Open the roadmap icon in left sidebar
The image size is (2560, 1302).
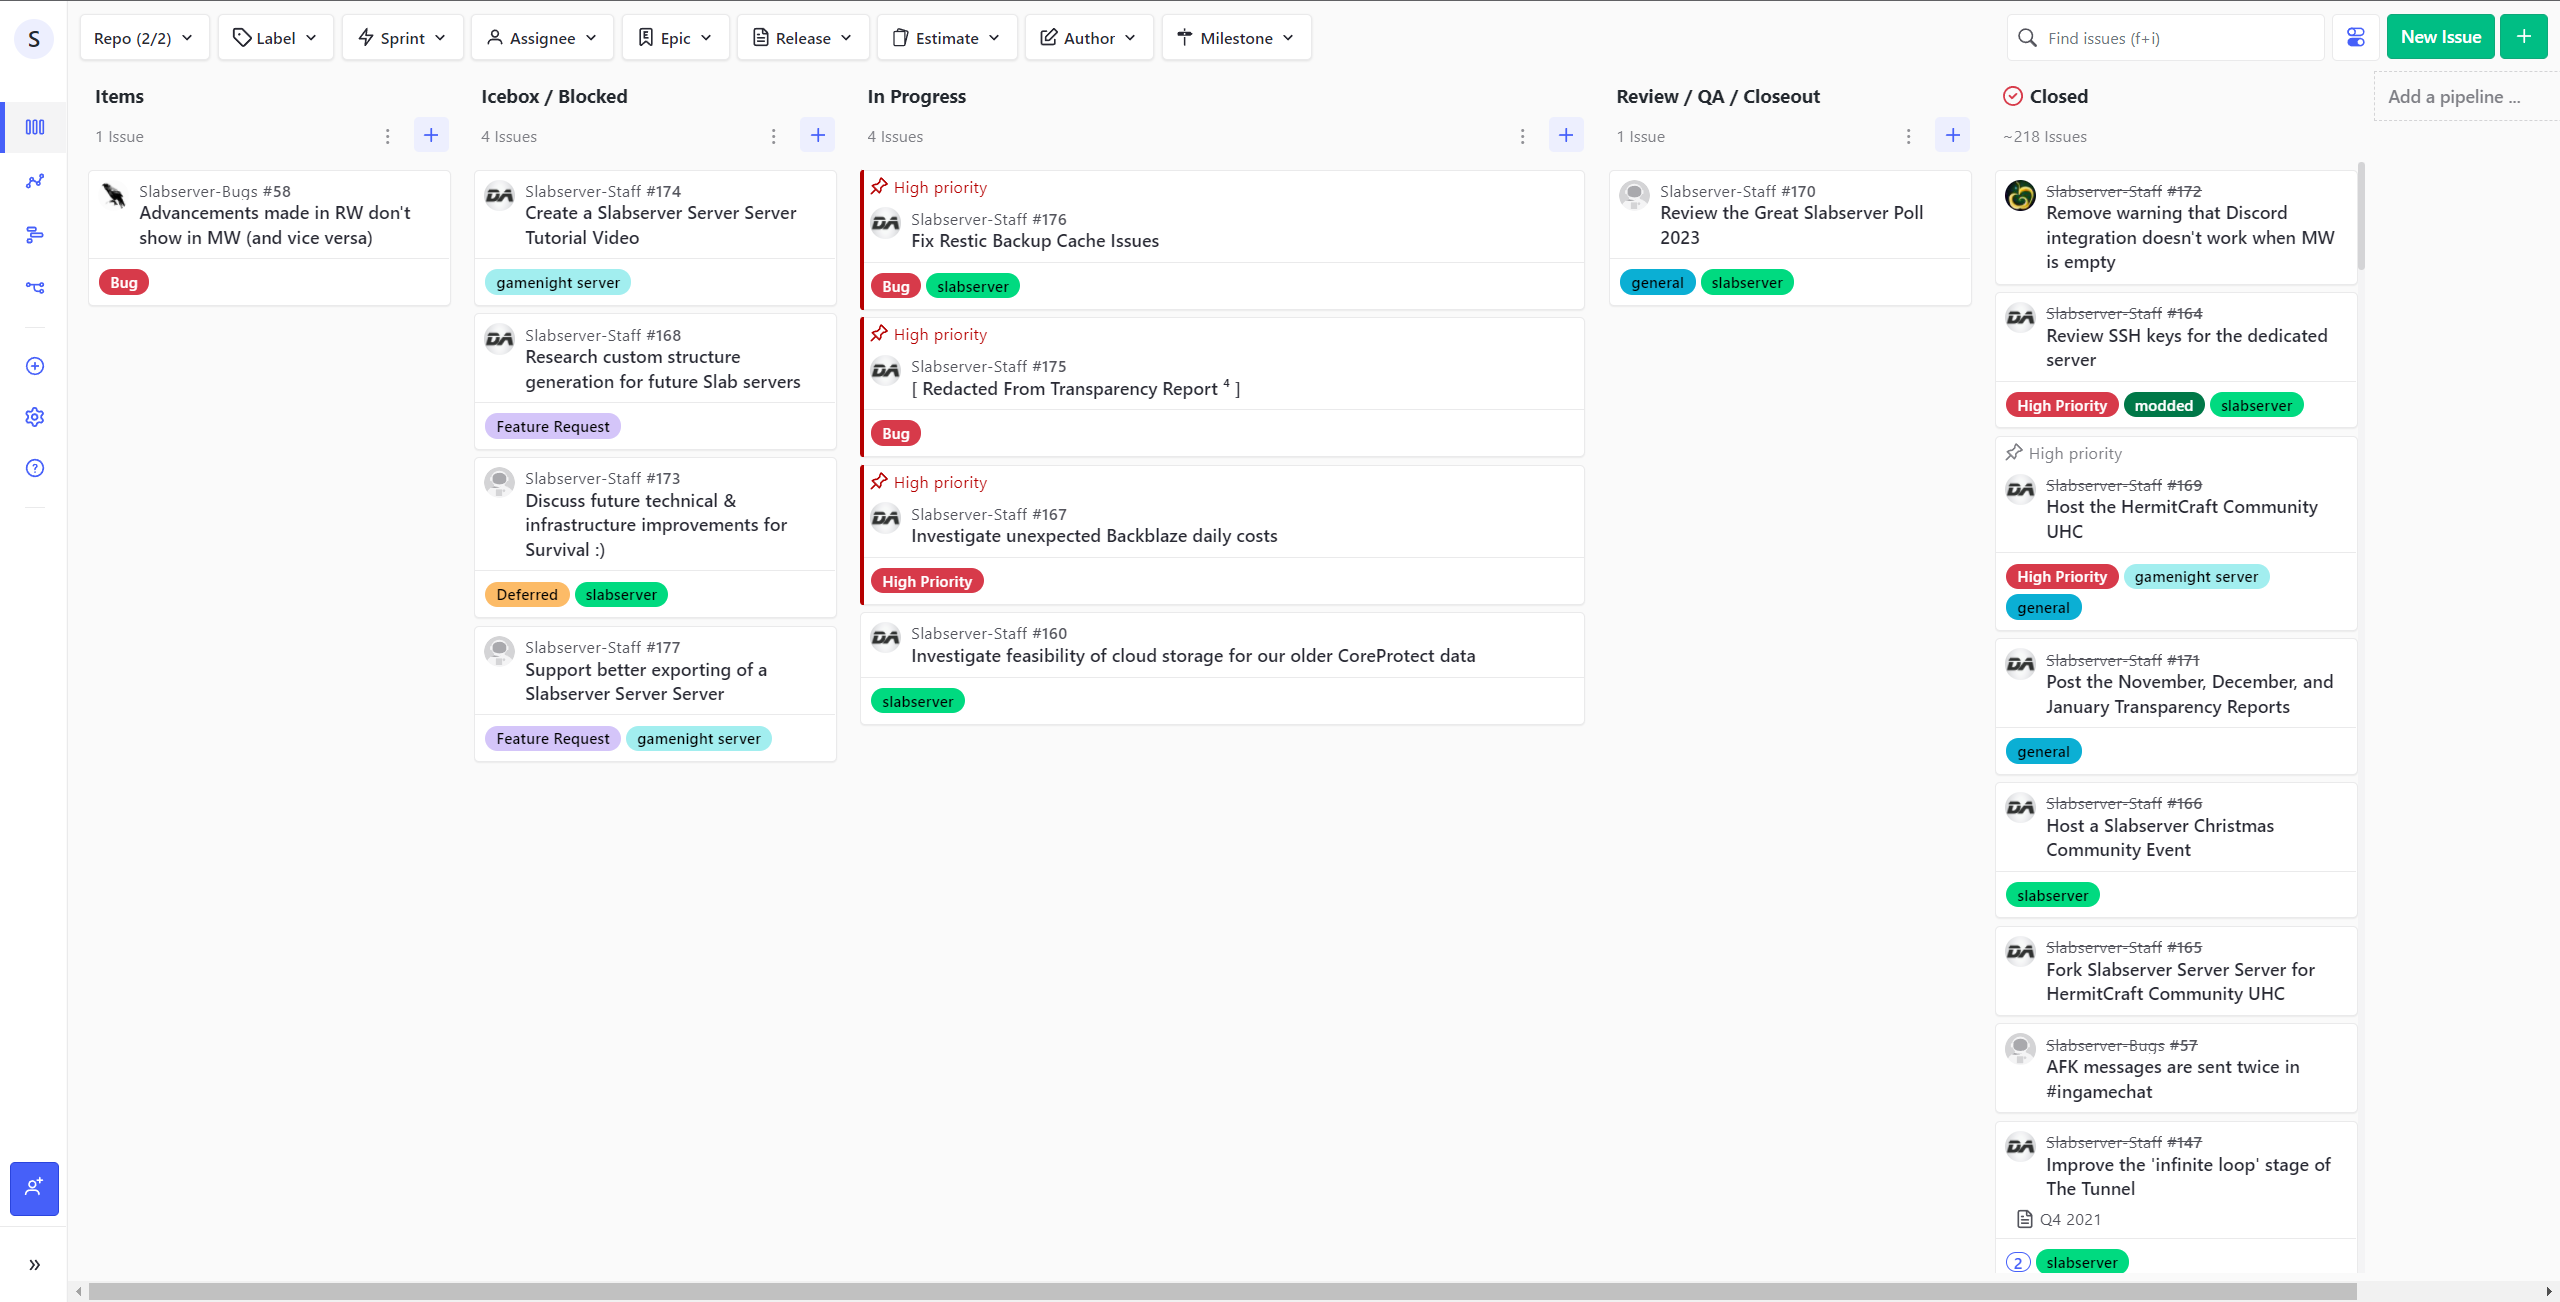click(x=35, y=234)
